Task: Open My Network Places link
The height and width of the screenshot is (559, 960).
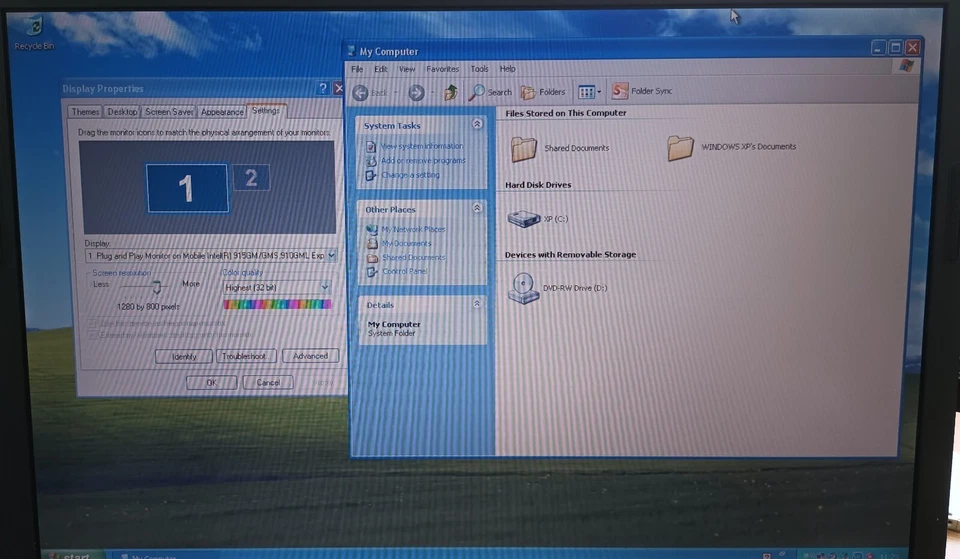Action: (x=413, y=230)
